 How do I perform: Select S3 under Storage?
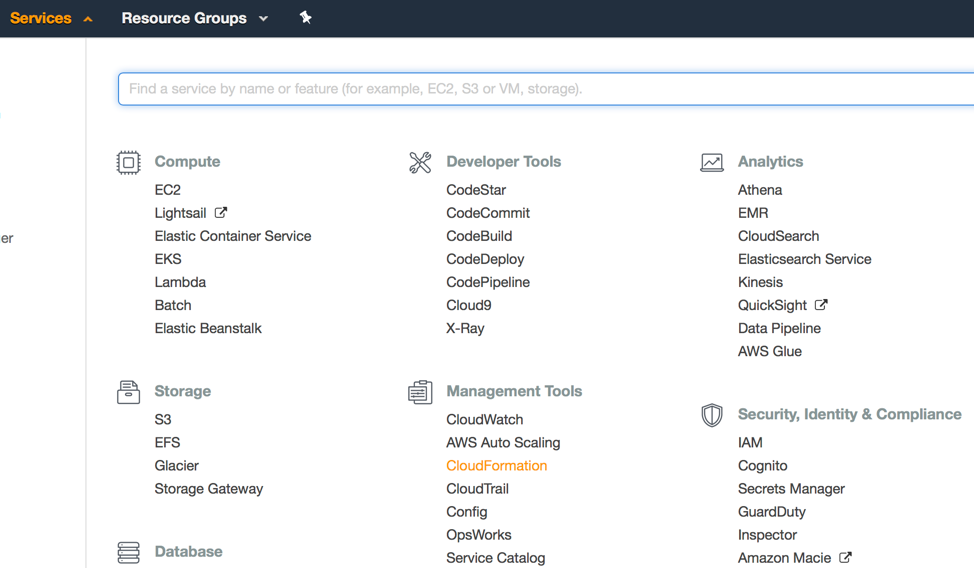tap(163, 419)
